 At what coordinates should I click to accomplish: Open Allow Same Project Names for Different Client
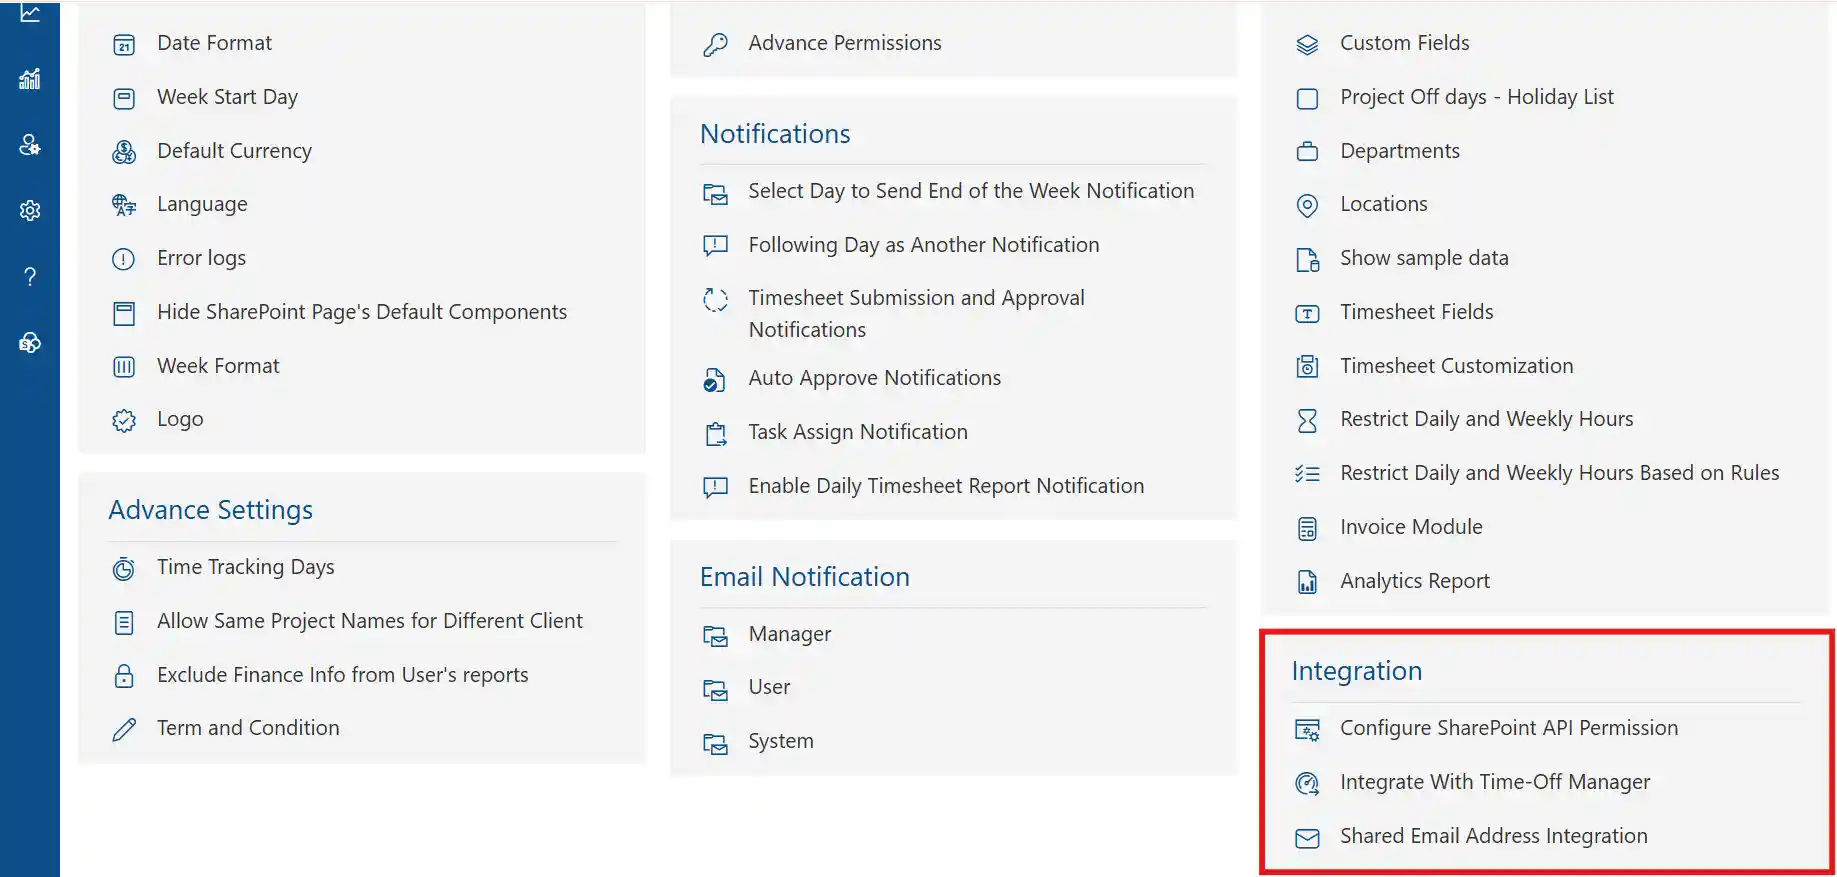(369, 621)
